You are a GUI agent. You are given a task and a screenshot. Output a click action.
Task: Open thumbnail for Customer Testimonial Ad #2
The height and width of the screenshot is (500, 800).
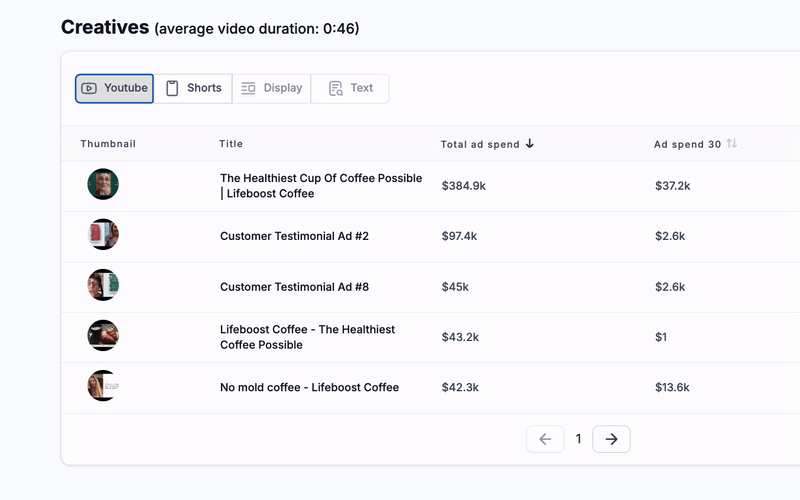[x=103, y=234]
